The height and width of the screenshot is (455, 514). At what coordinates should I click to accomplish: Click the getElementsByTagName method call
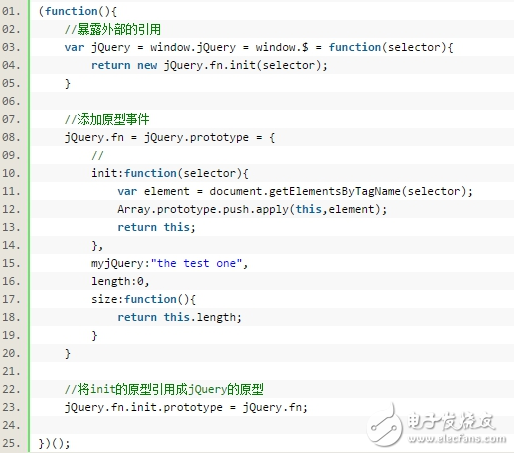pyautogui.click(x=334, y=191)
